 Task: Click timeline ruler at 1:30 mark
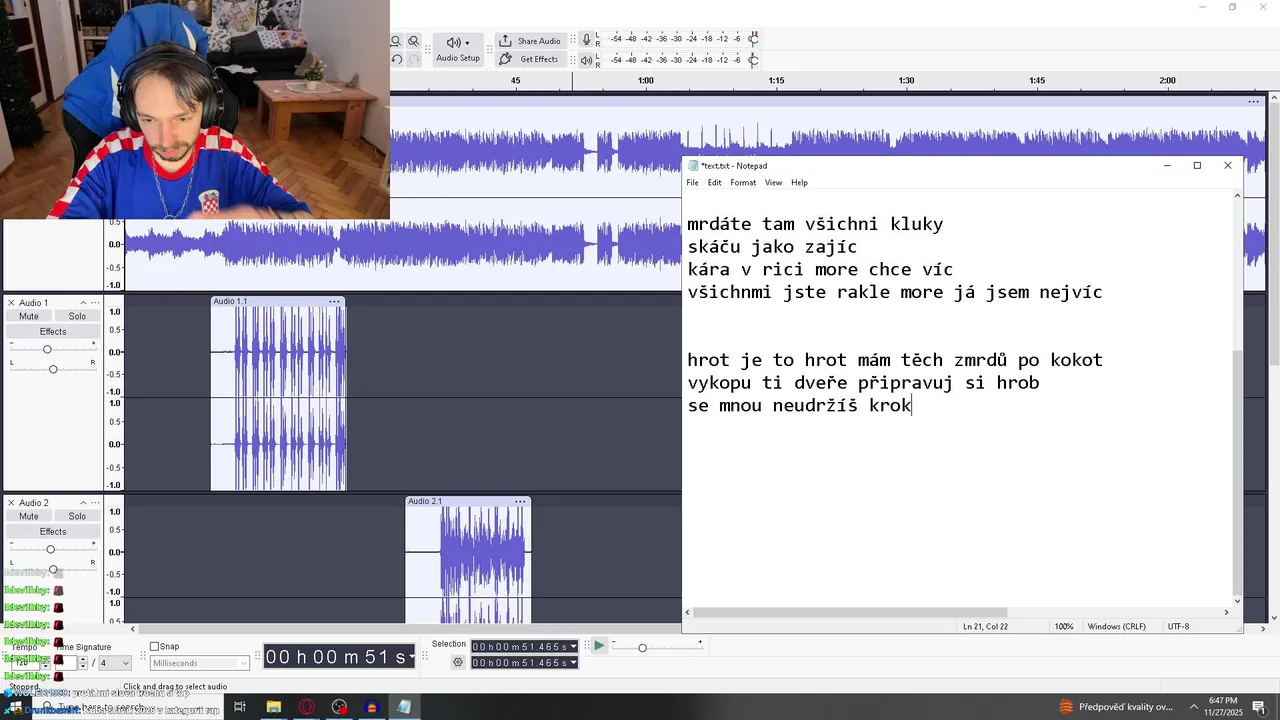(906, 80)
